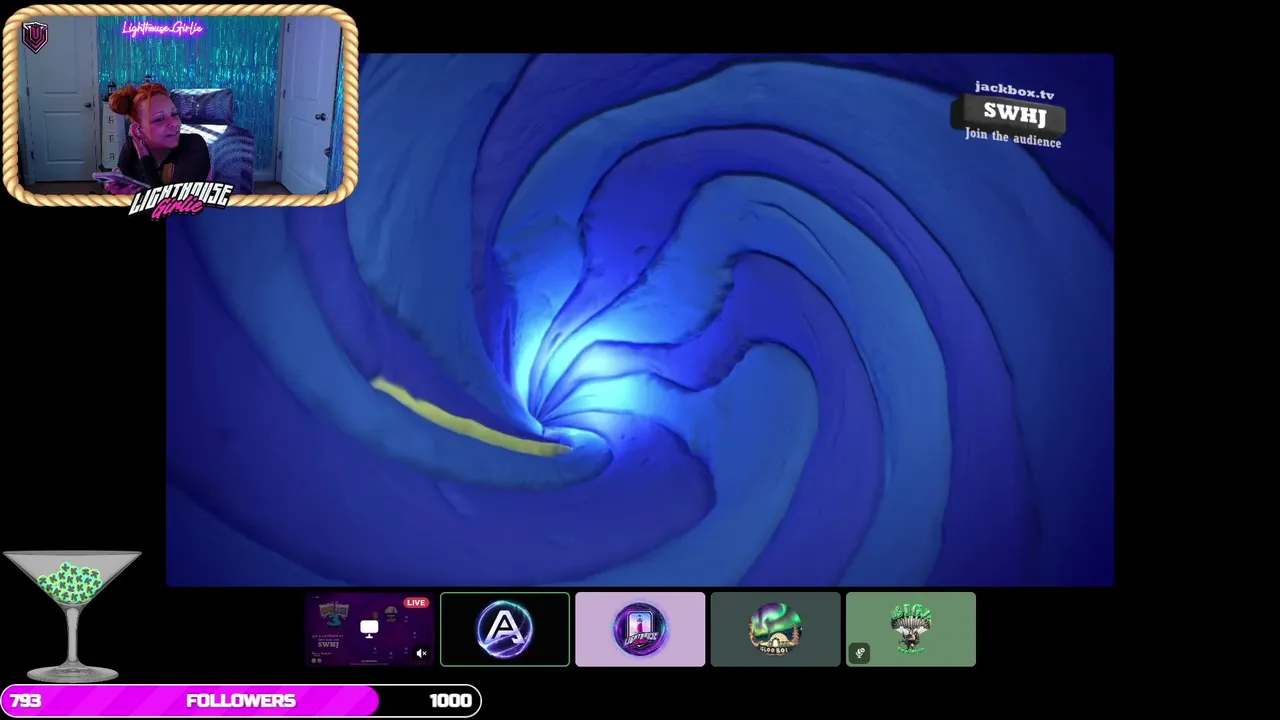The image size is (1280, 720).
Task: Click the martini glass widget
Action: (72, 616)
